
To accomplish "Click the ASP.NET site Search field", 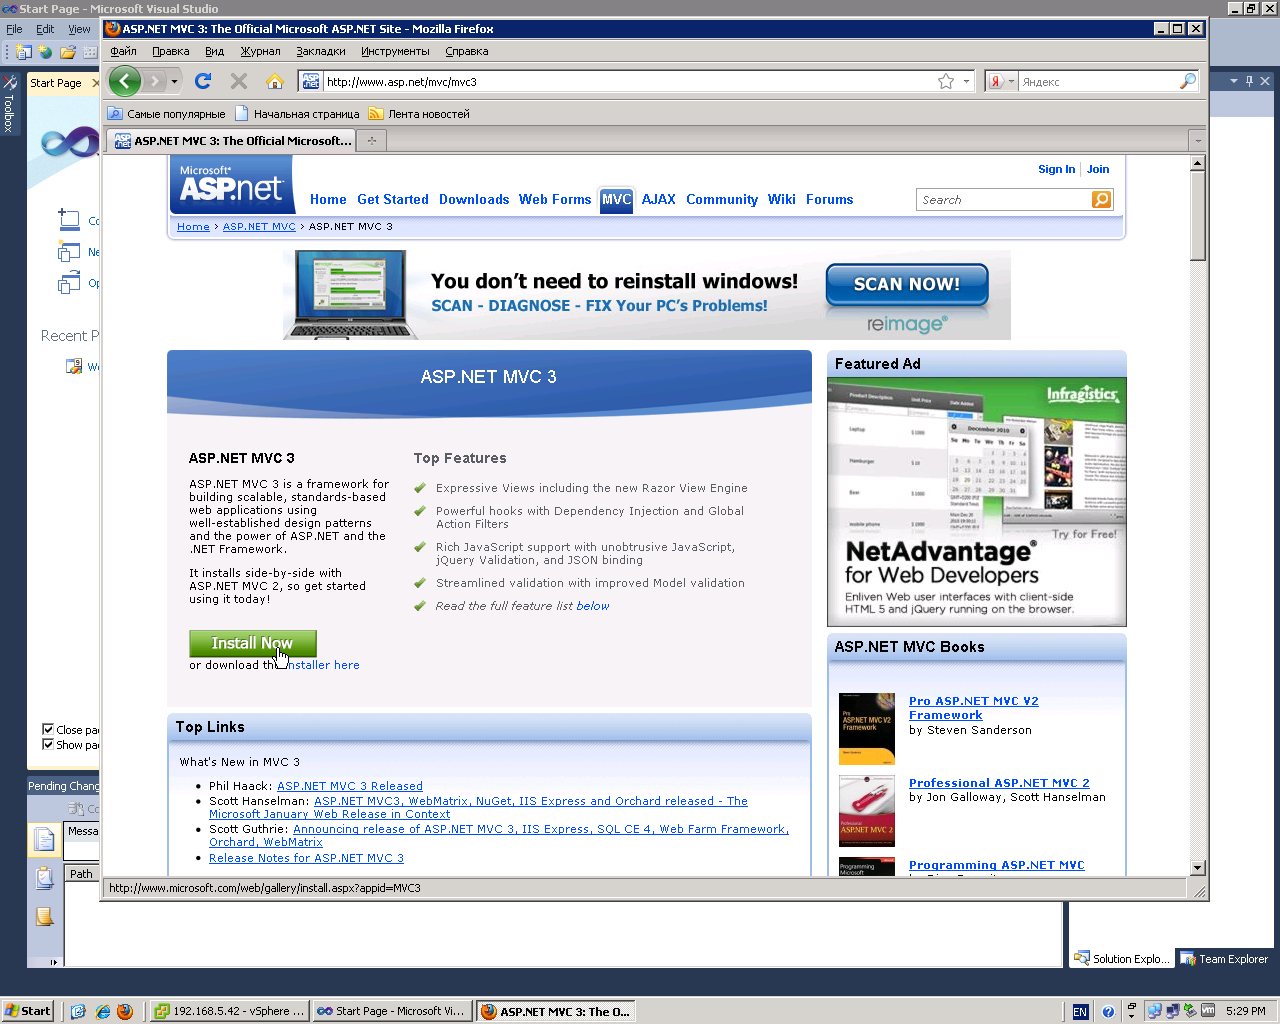I will [1004, 200].
